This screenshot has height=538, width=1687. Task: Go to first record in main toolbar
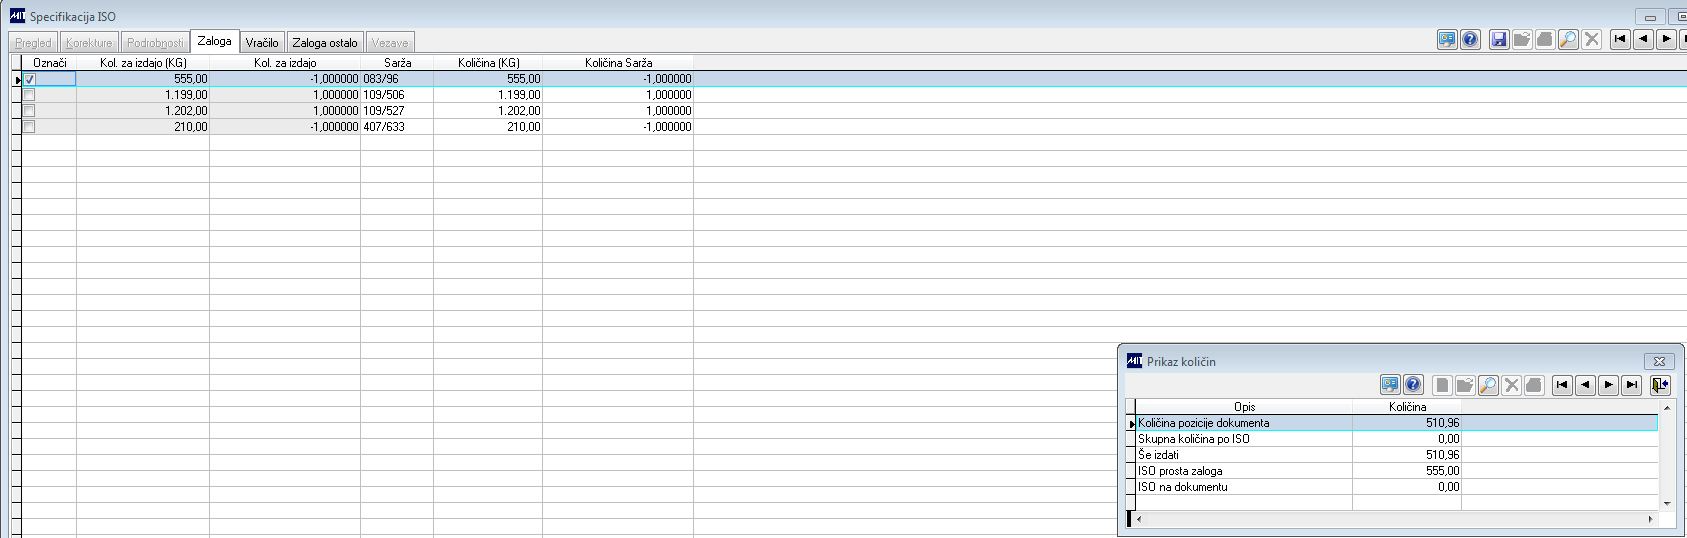[1620, 40]
